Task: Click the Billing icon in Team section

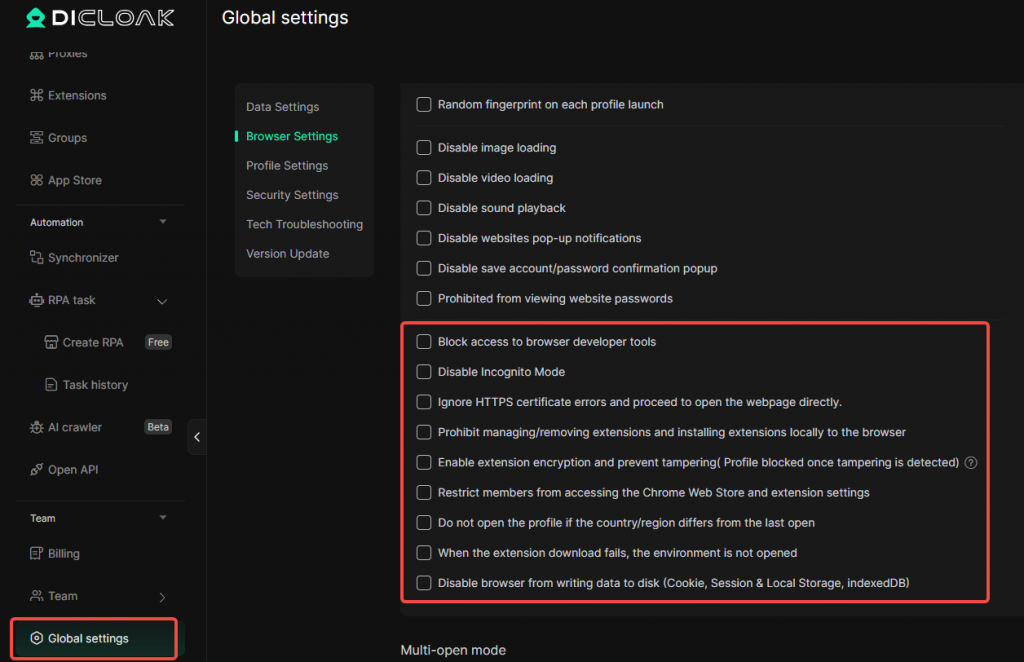Action: pos(37,554)
